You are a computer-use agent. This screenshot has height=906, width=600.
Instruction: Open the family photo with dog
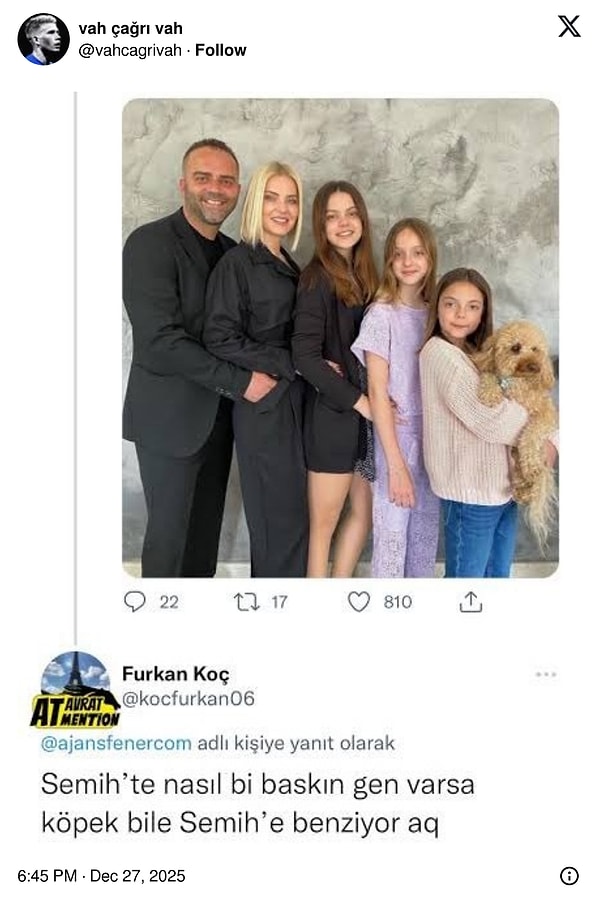pos(340,338)
